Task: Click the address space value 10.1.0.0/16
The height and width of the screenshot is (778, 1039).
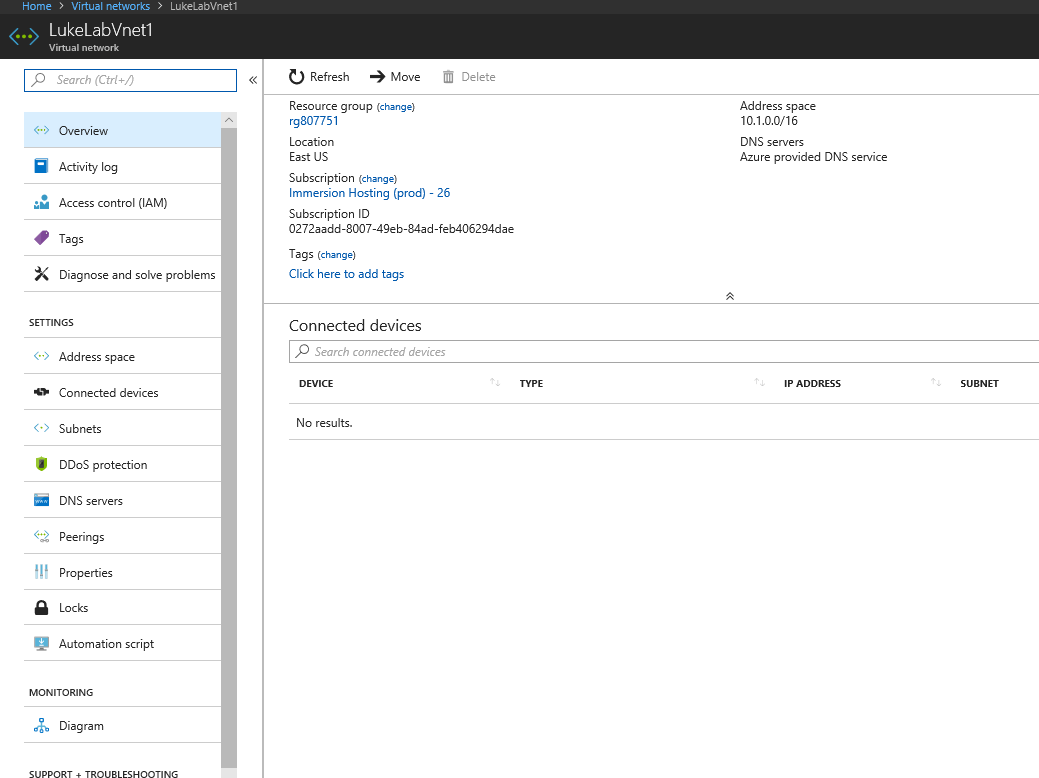Action: 769,121
